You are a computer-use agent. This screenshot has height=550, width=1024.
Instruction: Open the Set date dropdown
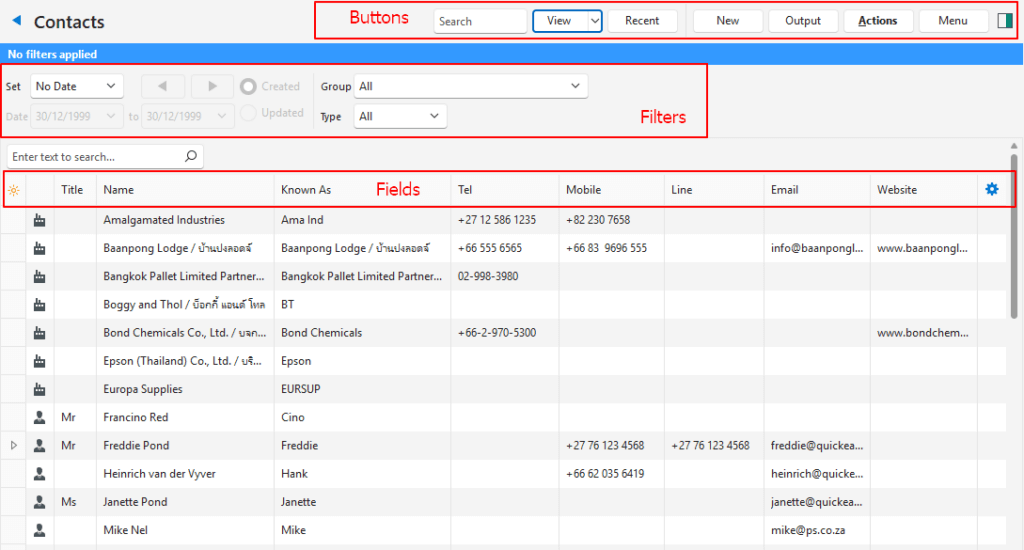pos(76,87)
